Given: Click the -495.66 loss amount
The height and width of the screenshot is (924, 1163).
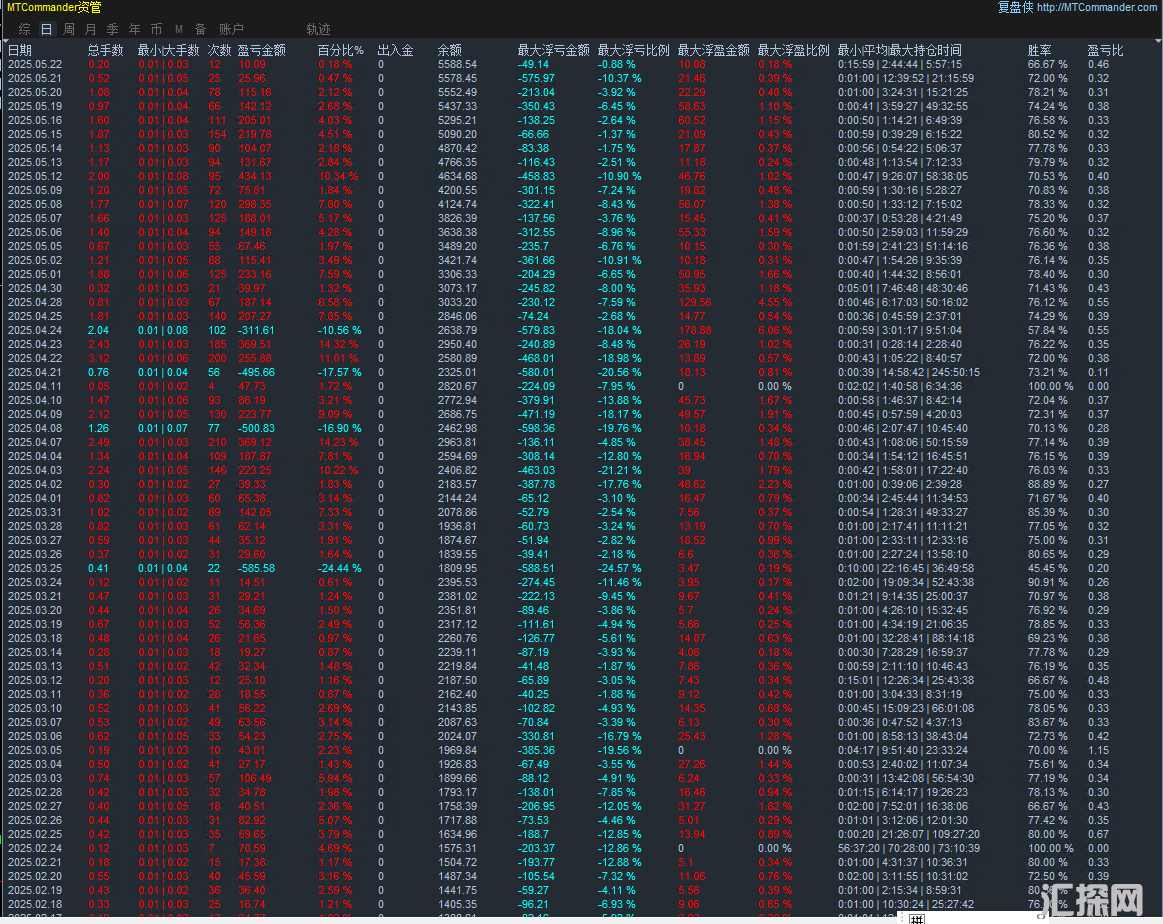Looking at the screenshot, I should coord(256,372).
